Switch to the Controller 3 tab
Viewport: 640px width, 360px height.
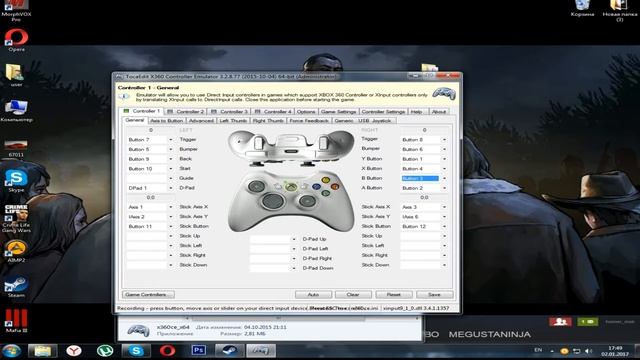pyautogui.click(x=229, y=111)
